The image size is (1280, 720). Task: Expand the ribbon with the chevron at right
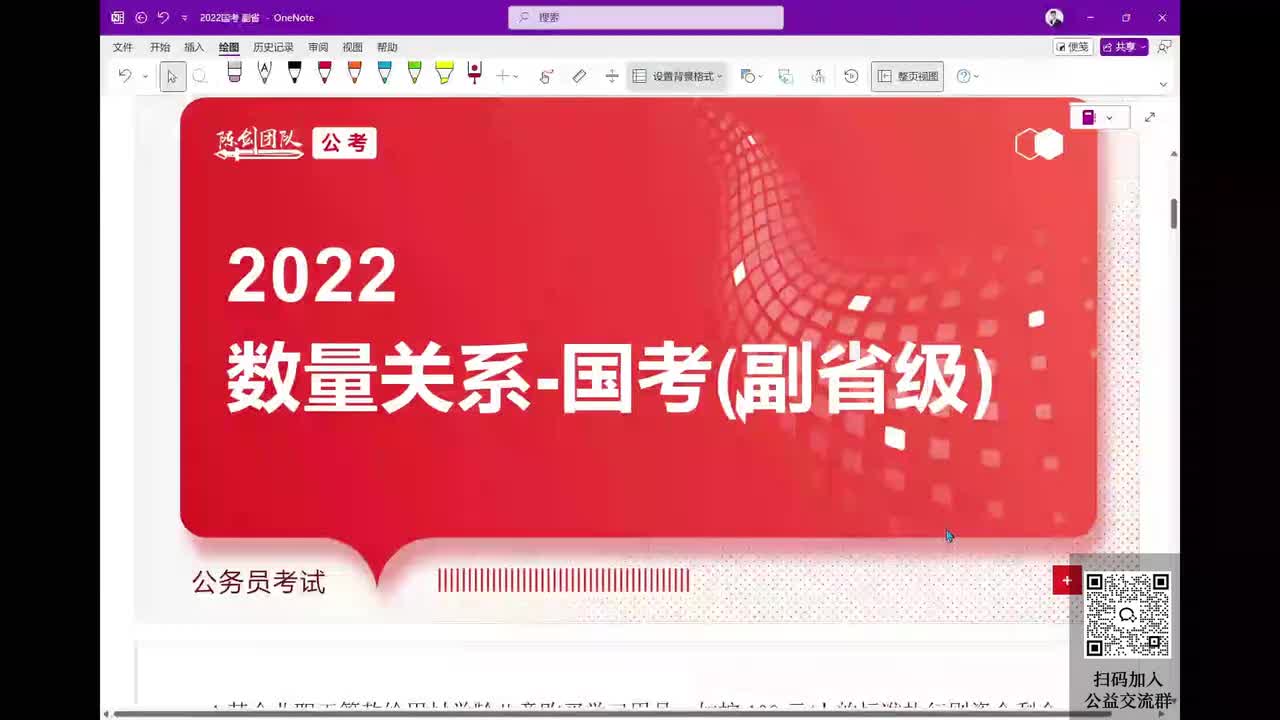click(1163, 84)
